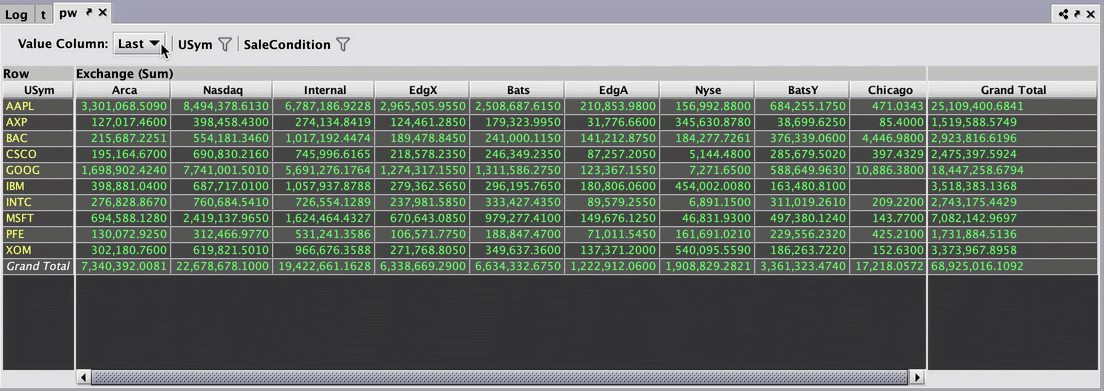Image resolution: width=1104 pixels, height=391 pixels.
Task: Open the SaleCondition filter funnel icon
Action: coord(342,44)
